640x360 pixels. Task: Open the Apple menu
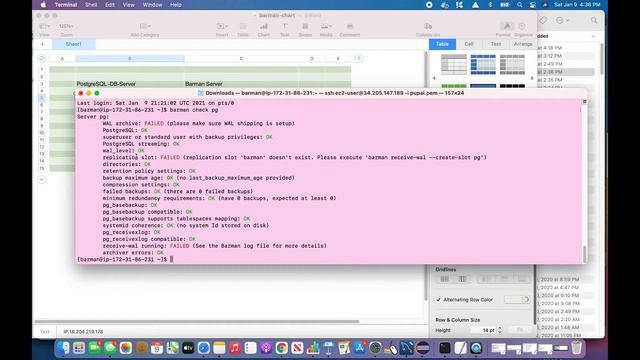[43, 5]
